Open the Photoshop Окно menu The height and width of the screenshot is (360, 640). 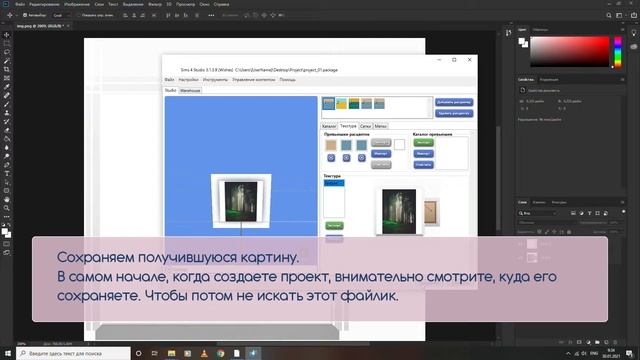[x=204, y=4]
